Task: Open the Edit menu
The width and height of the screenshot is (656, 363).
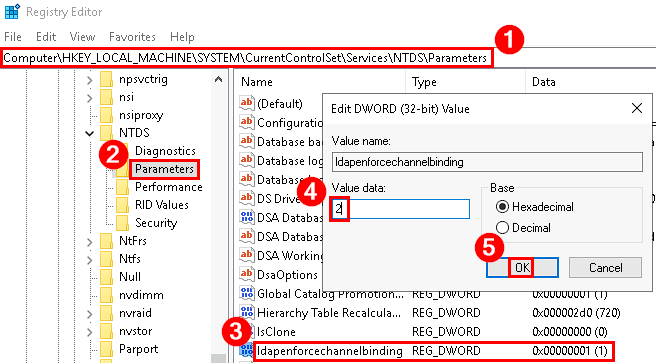Action: [x=46, y=37]
